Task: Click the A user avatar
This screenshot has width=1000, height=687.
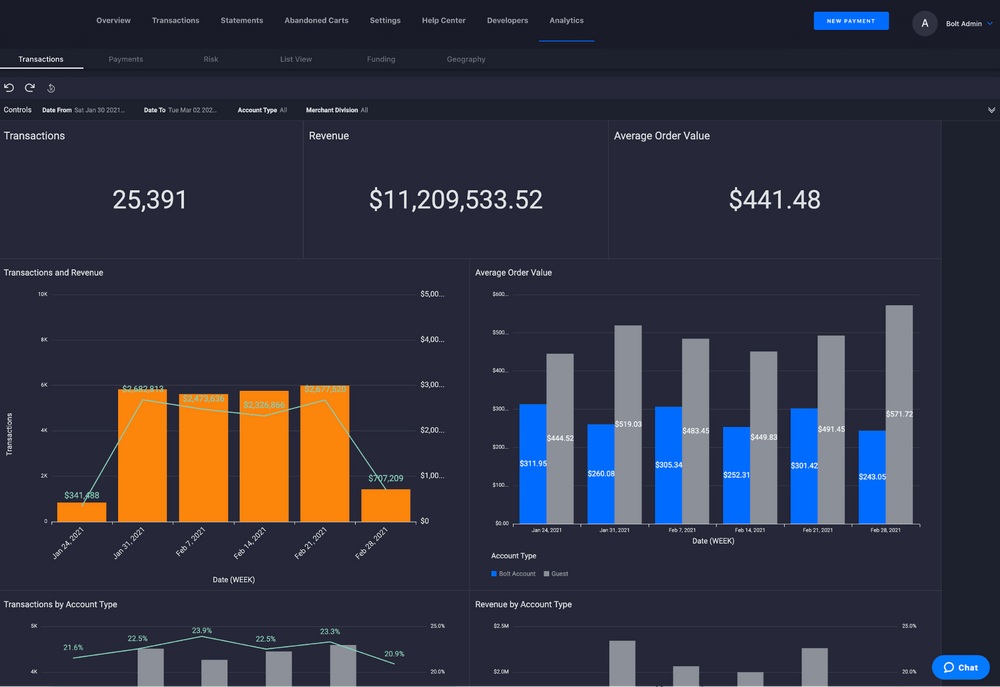Action: [x=924, y=23]
